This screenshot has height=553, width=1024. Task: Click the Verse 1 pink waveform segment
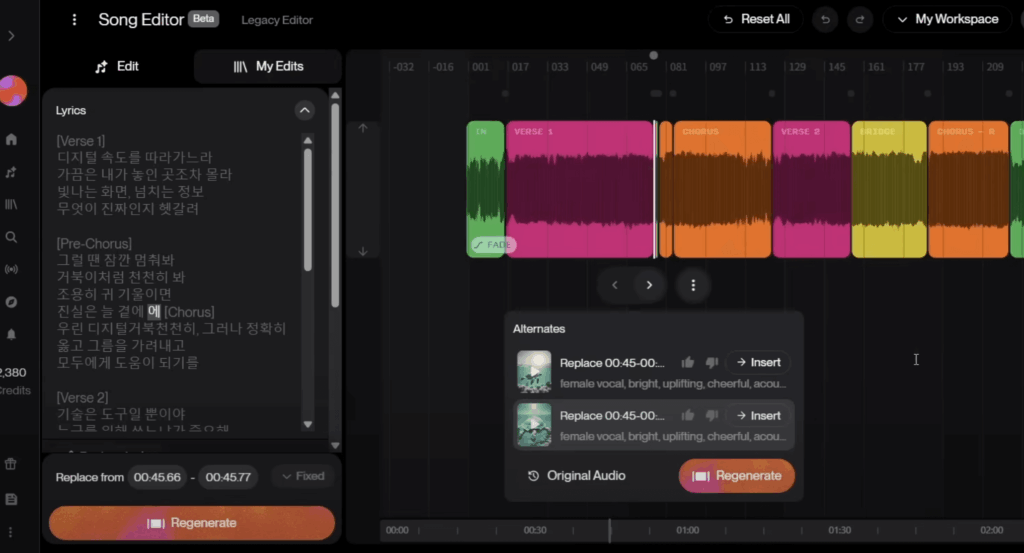(x=579, y=190)
